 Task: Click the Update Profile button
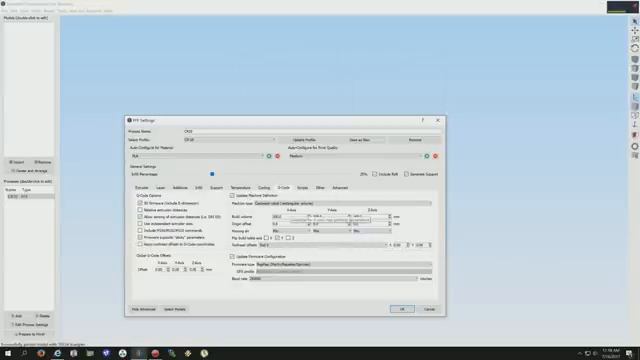point(304,140)
